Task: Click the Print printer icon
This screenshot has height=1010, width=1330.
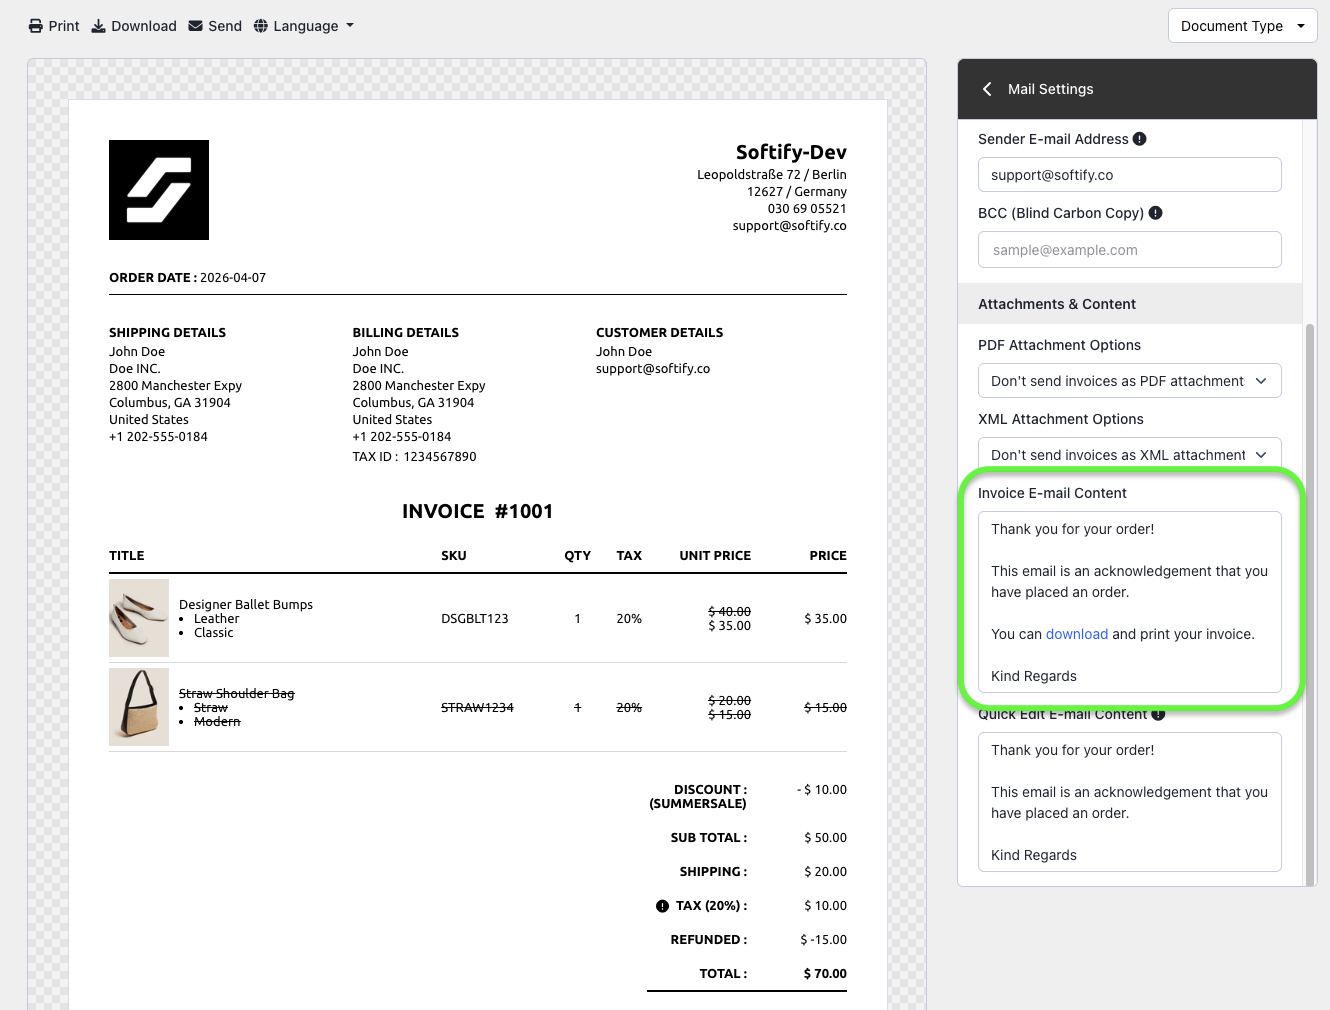Action: pyautogui.click(x=36, y=26)
